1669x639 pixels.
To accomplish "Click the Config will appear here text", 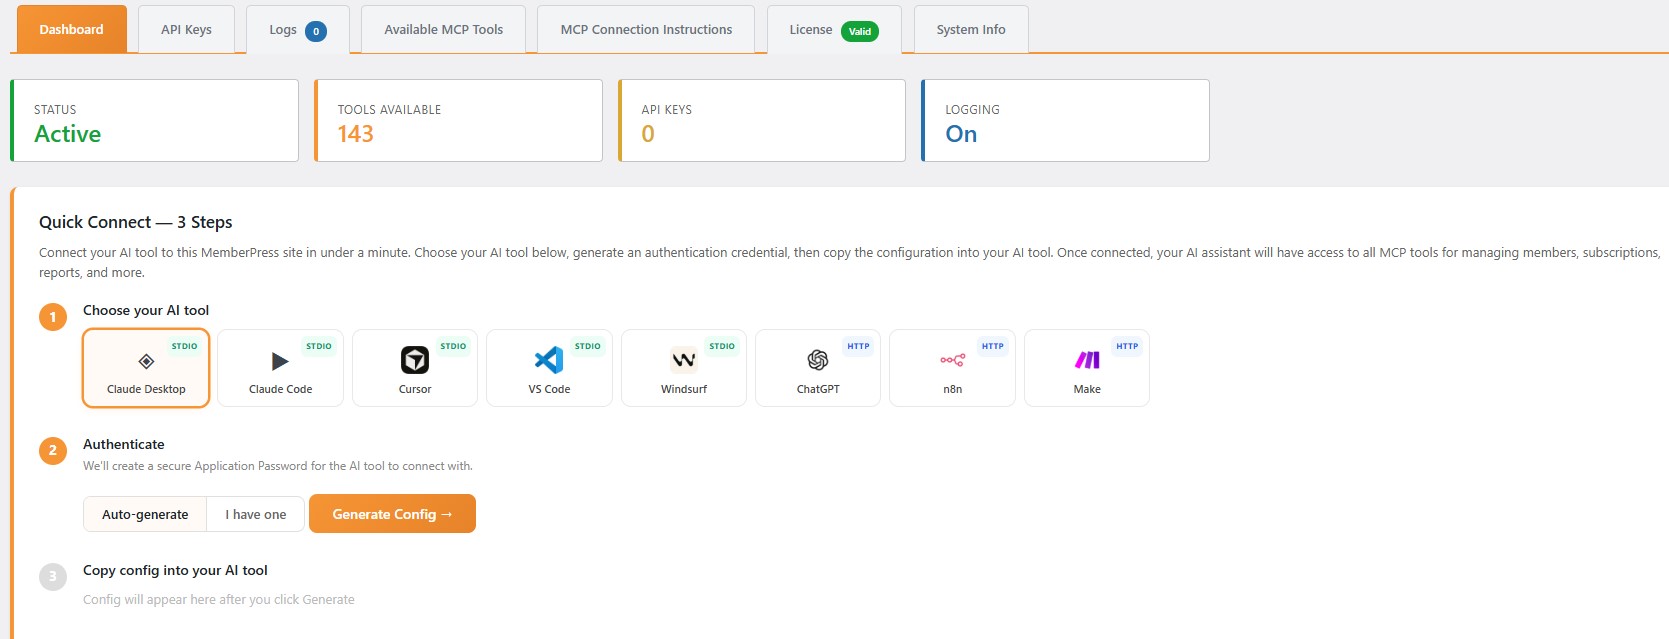I will click(x=219, y=600).
